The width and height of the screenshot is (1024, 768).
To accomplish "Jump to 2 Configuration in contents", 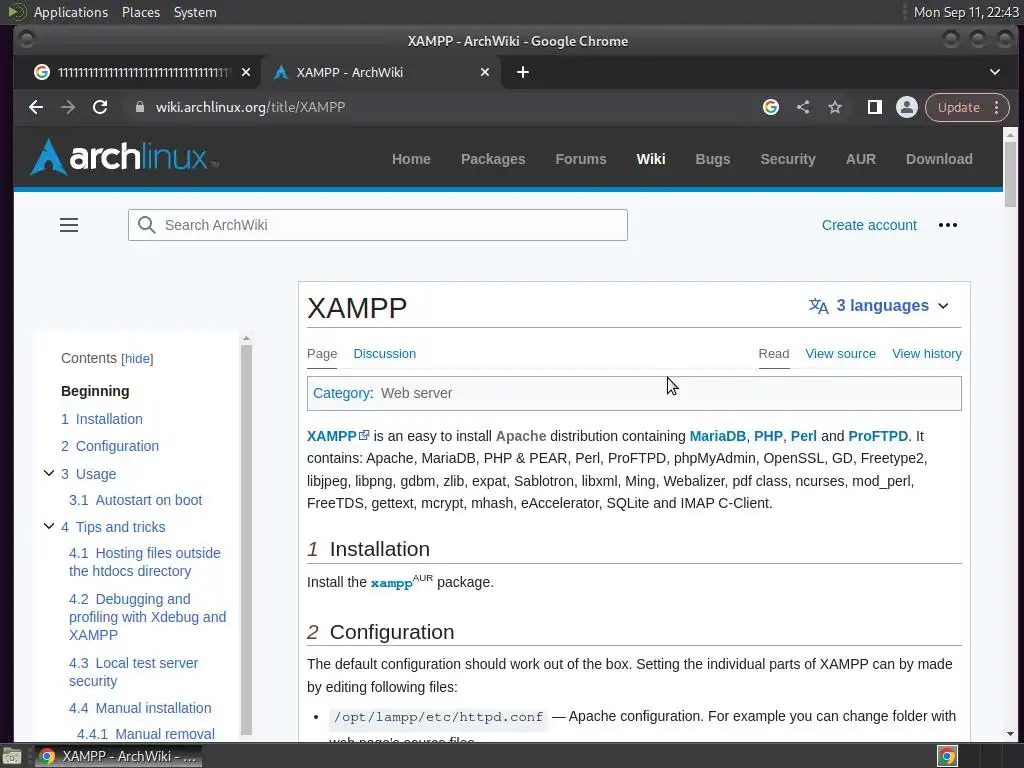I will click(x=110, y=446).
